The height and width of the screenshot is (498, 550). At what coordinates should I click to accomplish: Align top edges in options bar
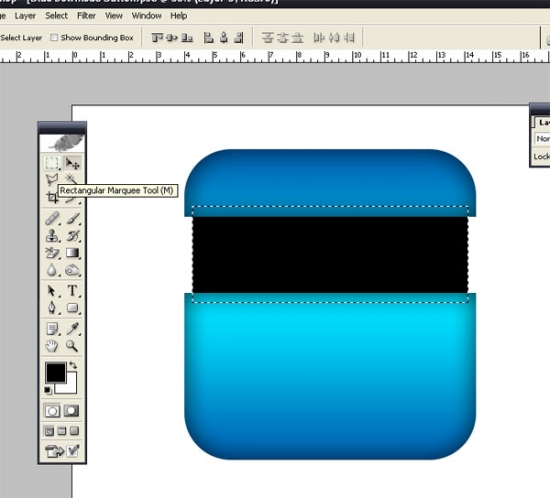[157, 38]
